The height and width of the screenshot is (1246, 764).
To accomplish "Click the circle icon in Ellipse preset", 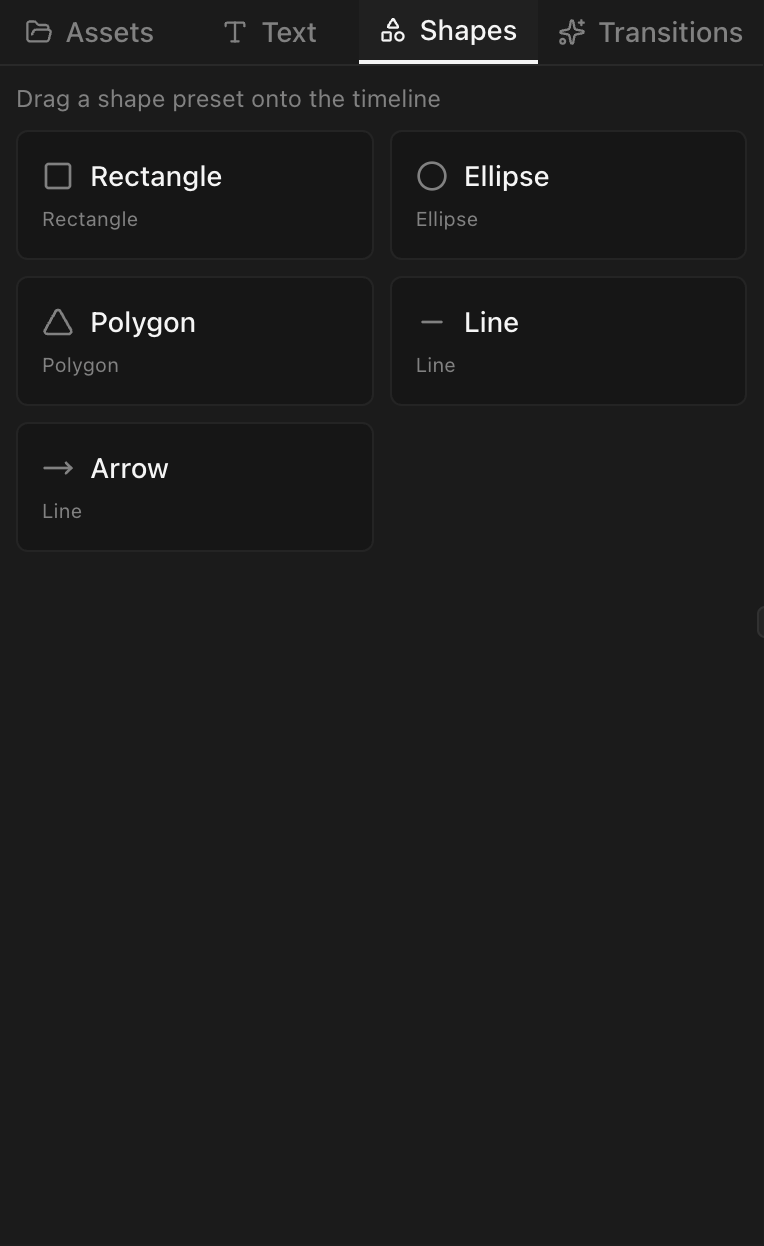I will click(x=432, y=176).
